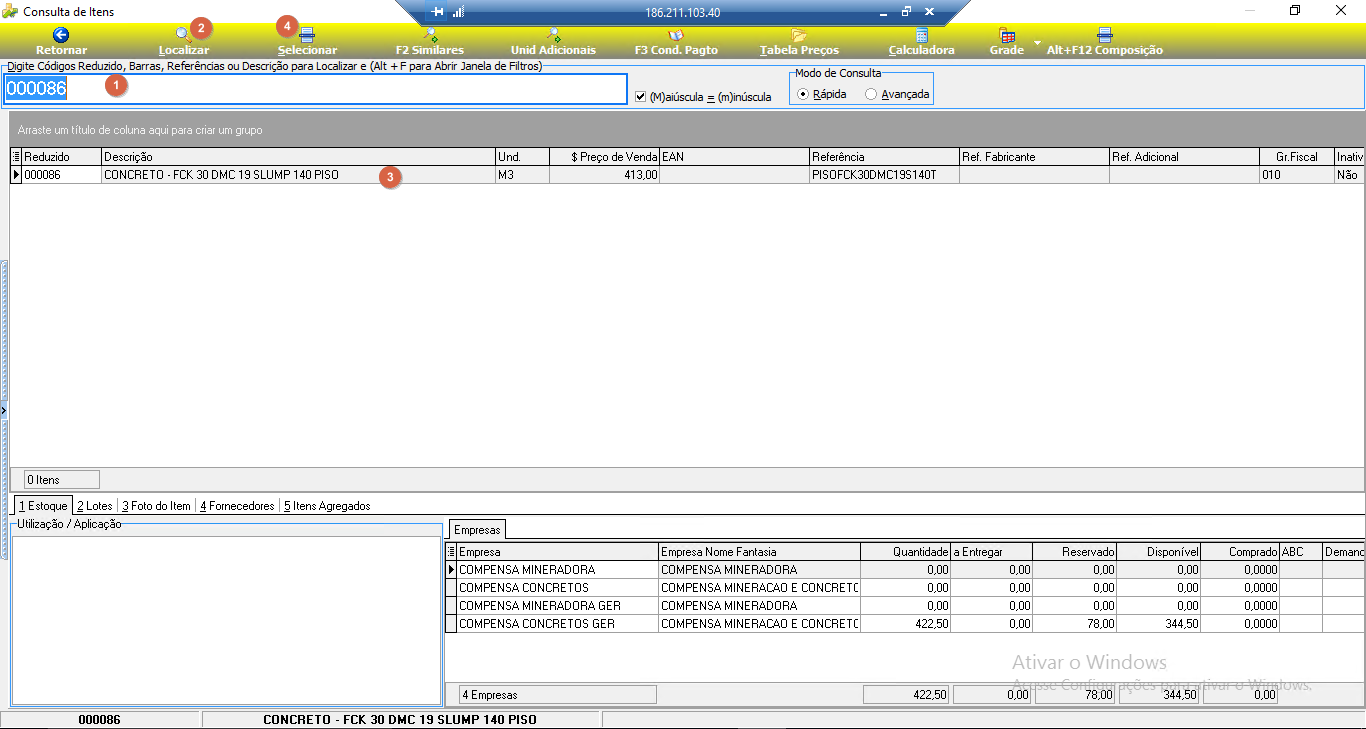The width and height of the screenshot is (1366, 729).
Task: Open Tabela Preços folder icon
Action: point(799,35)
